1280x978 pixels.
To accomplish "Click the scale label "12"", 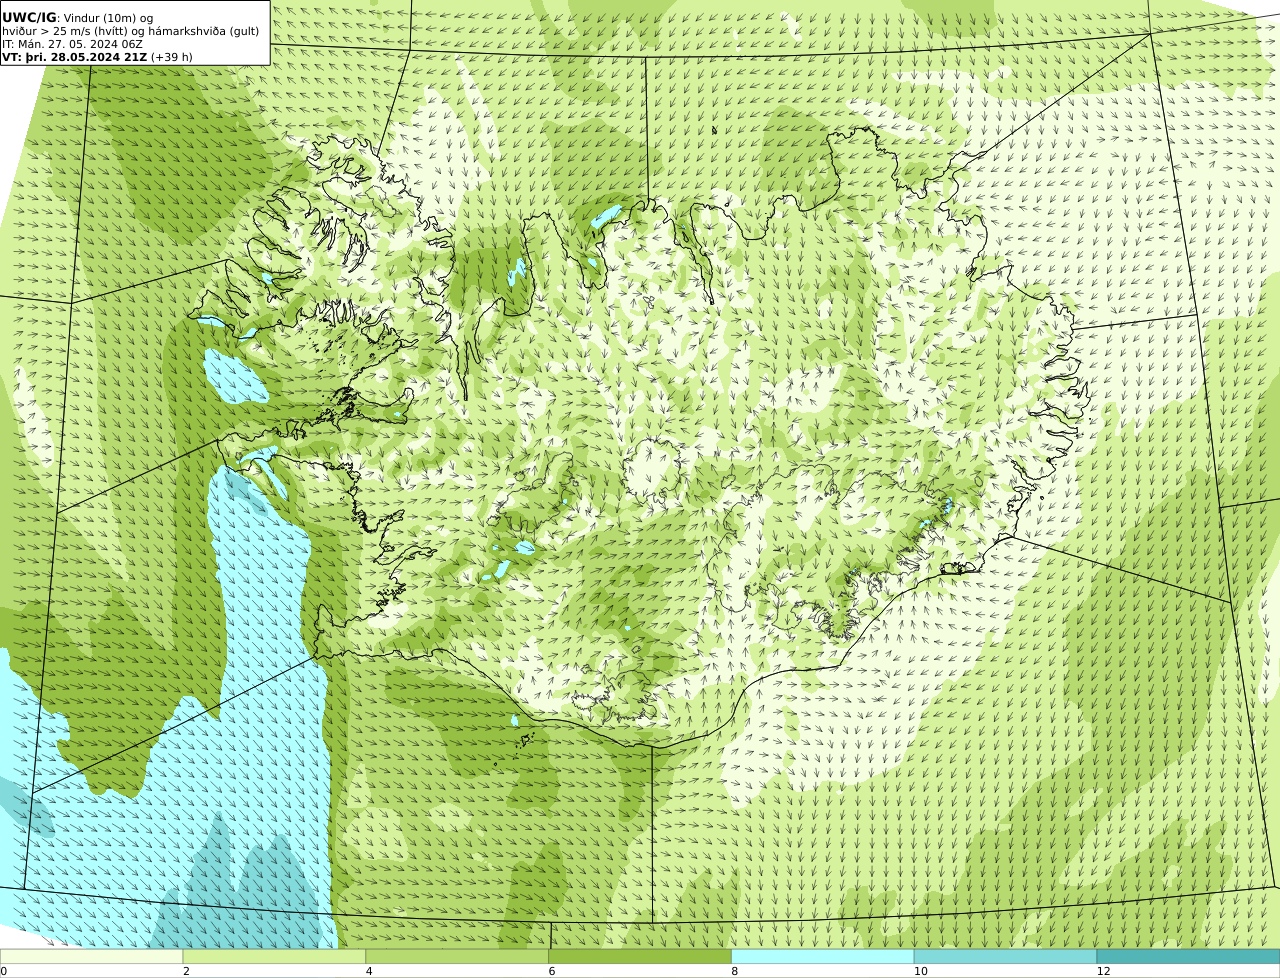I will tap(1103, 971).
